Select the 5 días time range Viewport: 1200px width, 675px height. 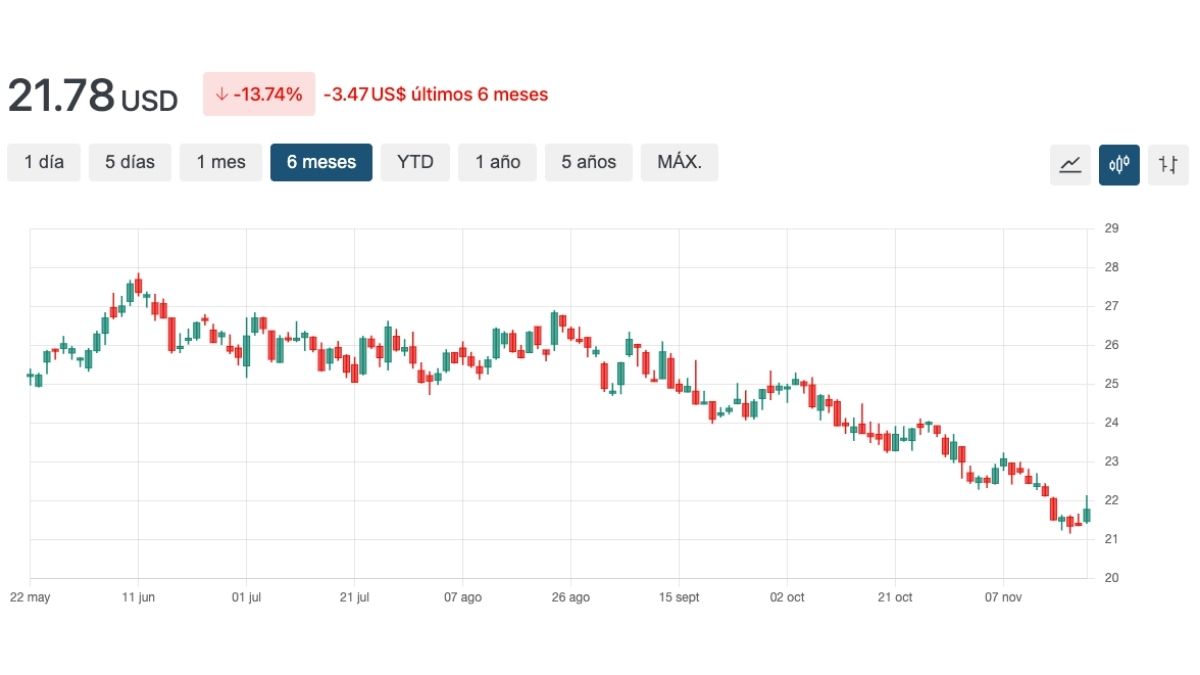(130, 162)
